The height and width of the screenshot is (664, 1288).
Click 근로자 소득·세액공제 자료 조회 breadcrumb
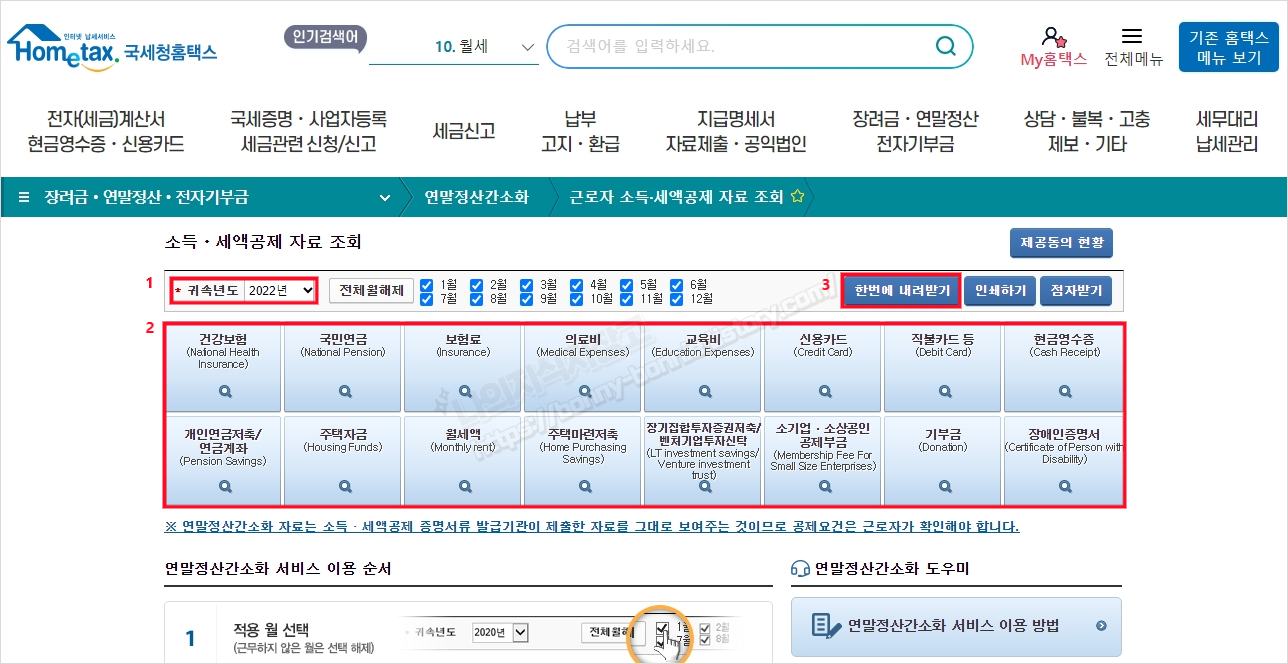pos(676,197)
